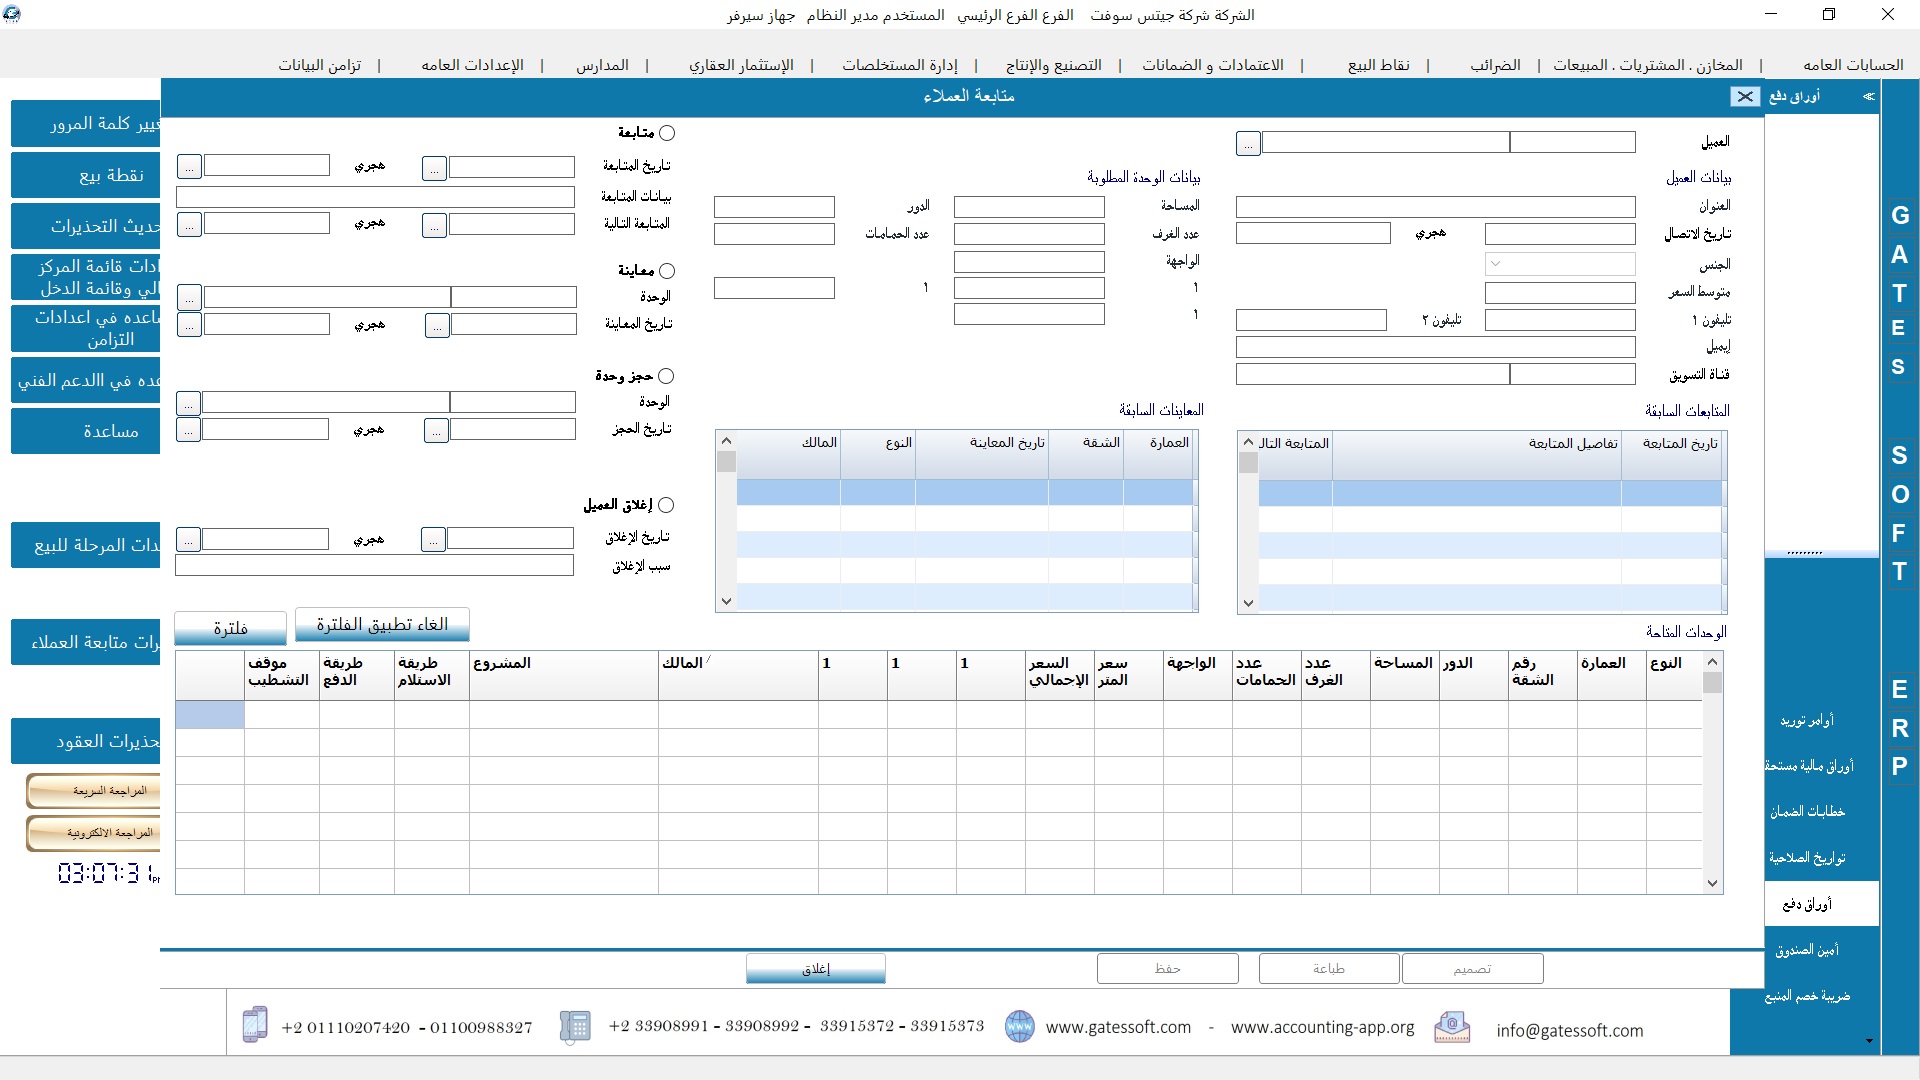Click the فلترة button
The height and width of the screenshot is (1080, 1920).
point(230,628)
